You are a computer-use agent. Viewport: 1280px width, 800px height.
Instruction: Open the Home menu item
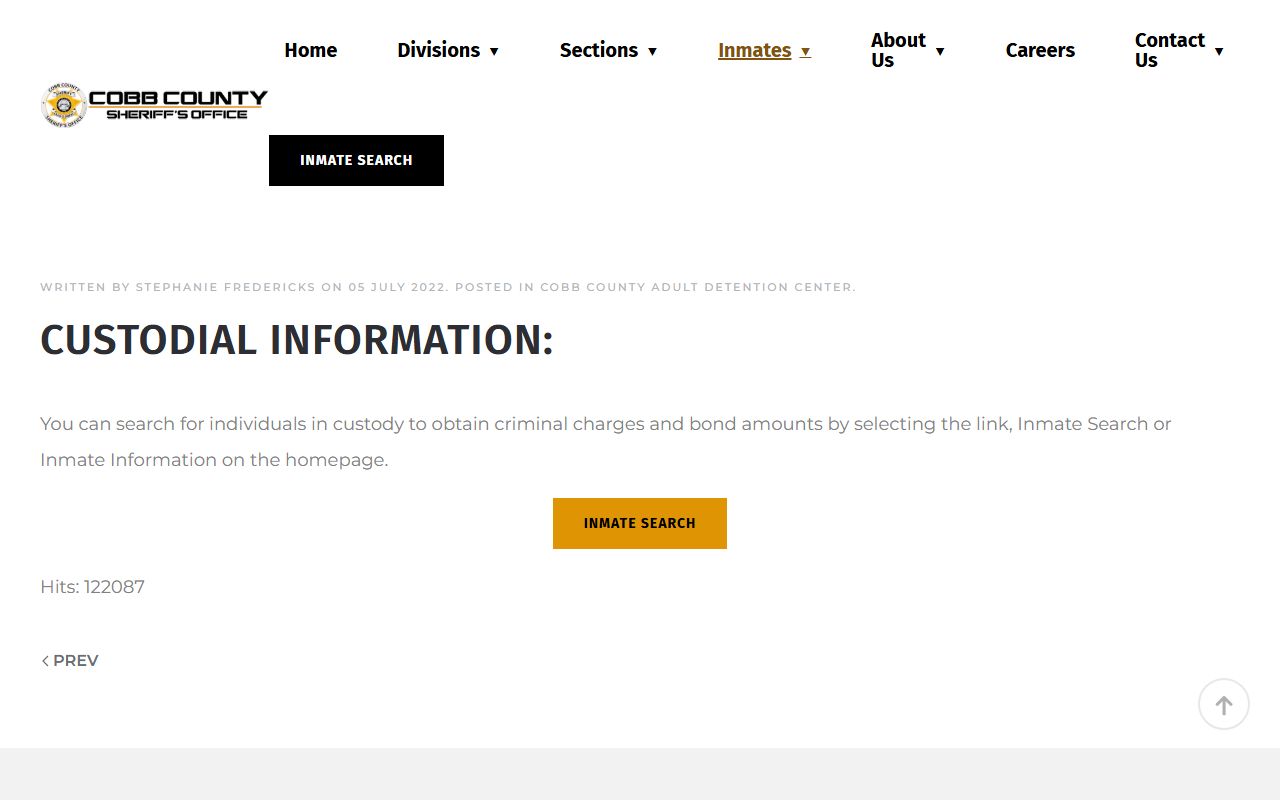[310, 50]
